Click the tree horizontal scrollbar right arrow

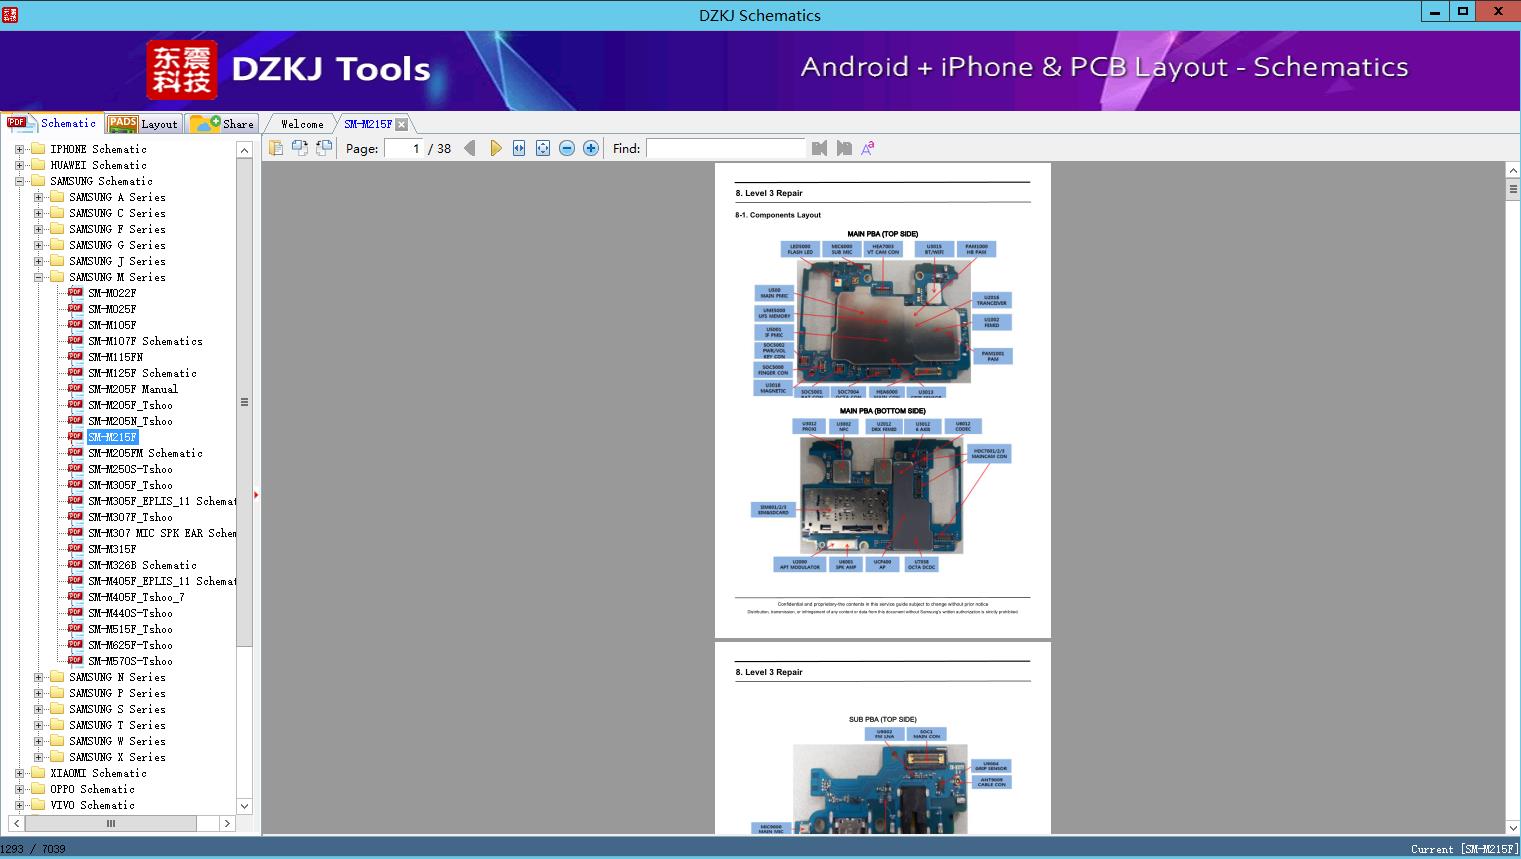[x=227, y=823]
